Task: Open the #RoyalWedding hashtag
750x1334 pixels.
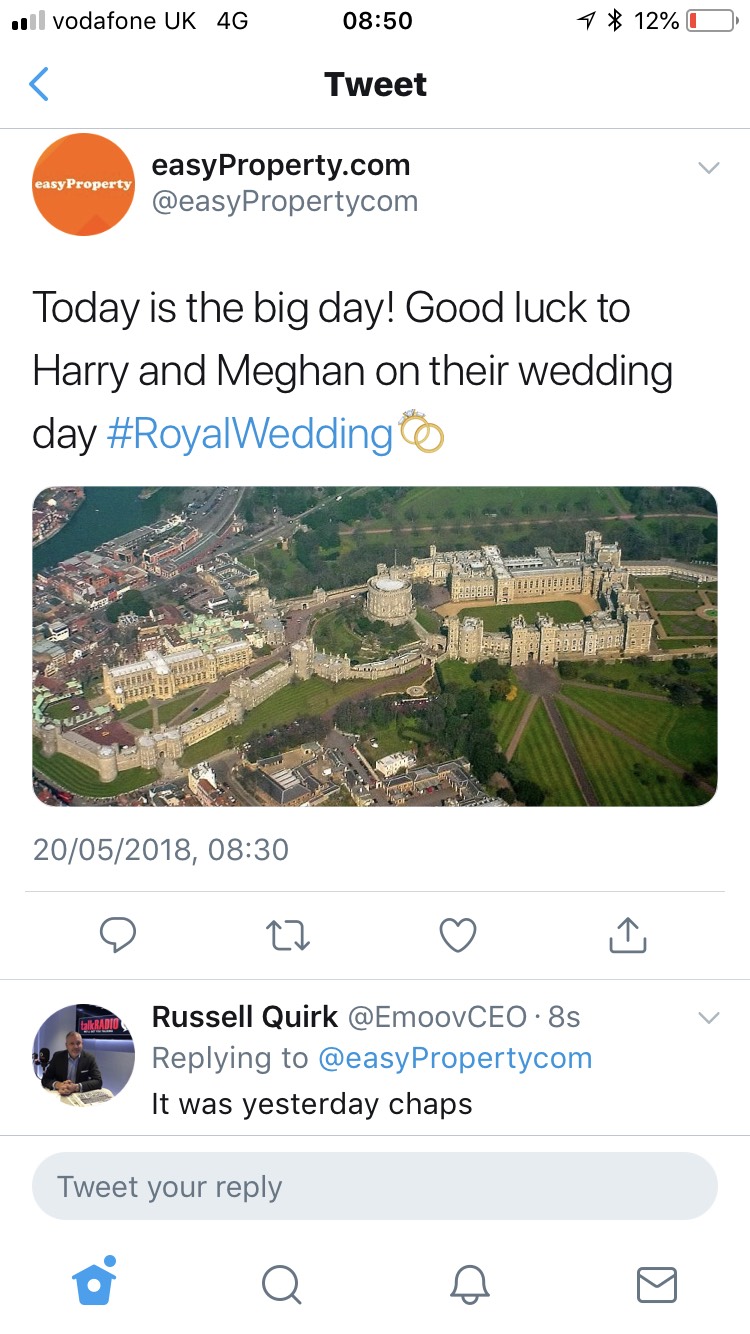Action: pyautogui.click(x=249, y=435)
